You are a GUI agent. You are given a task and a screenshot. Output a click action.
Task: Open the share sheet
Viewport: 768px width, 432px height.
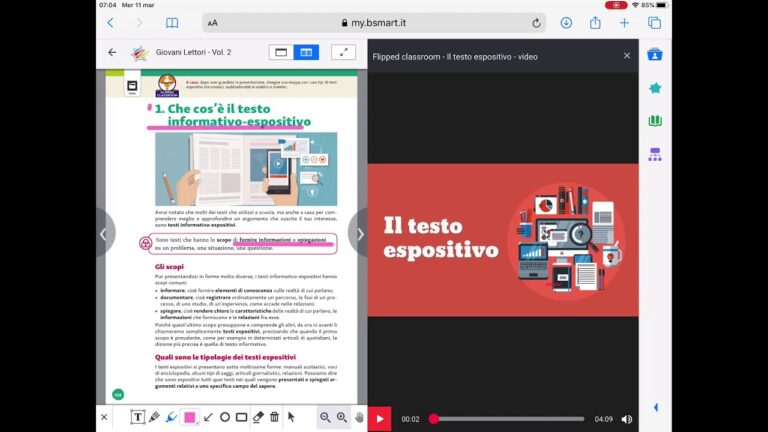coord(595,23)
